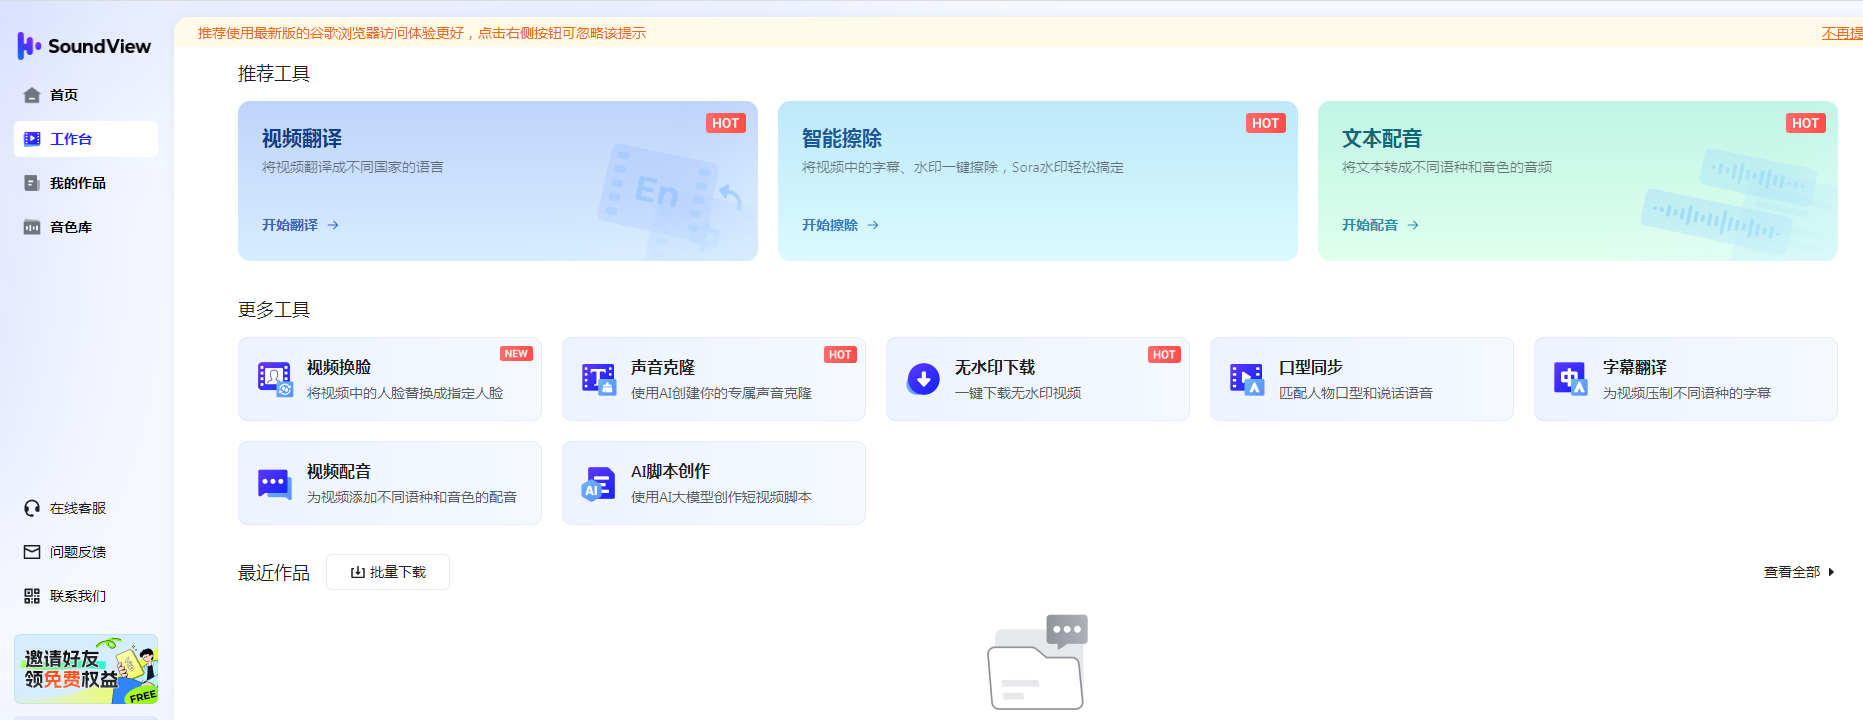Screen dimensions: 1863x720
Task: Click the 无水印下载 download arrow icon
Action: click(923, 379)
